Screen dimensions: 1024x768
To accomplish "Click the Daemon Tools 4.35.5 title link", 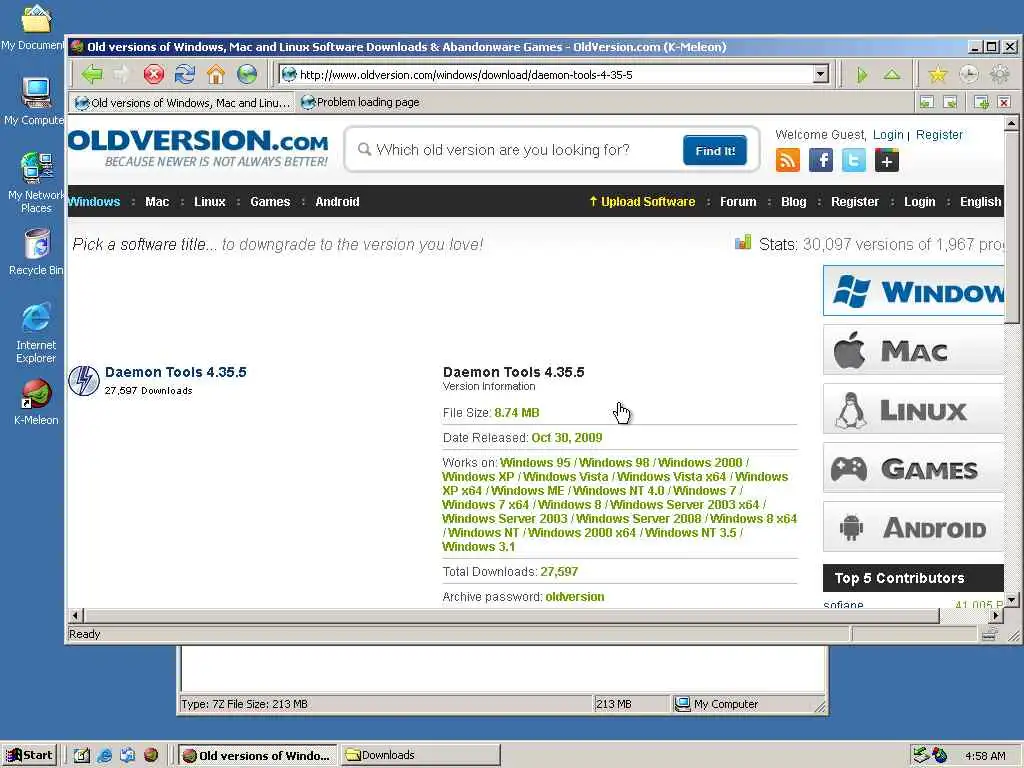I will tap(176, 372).
